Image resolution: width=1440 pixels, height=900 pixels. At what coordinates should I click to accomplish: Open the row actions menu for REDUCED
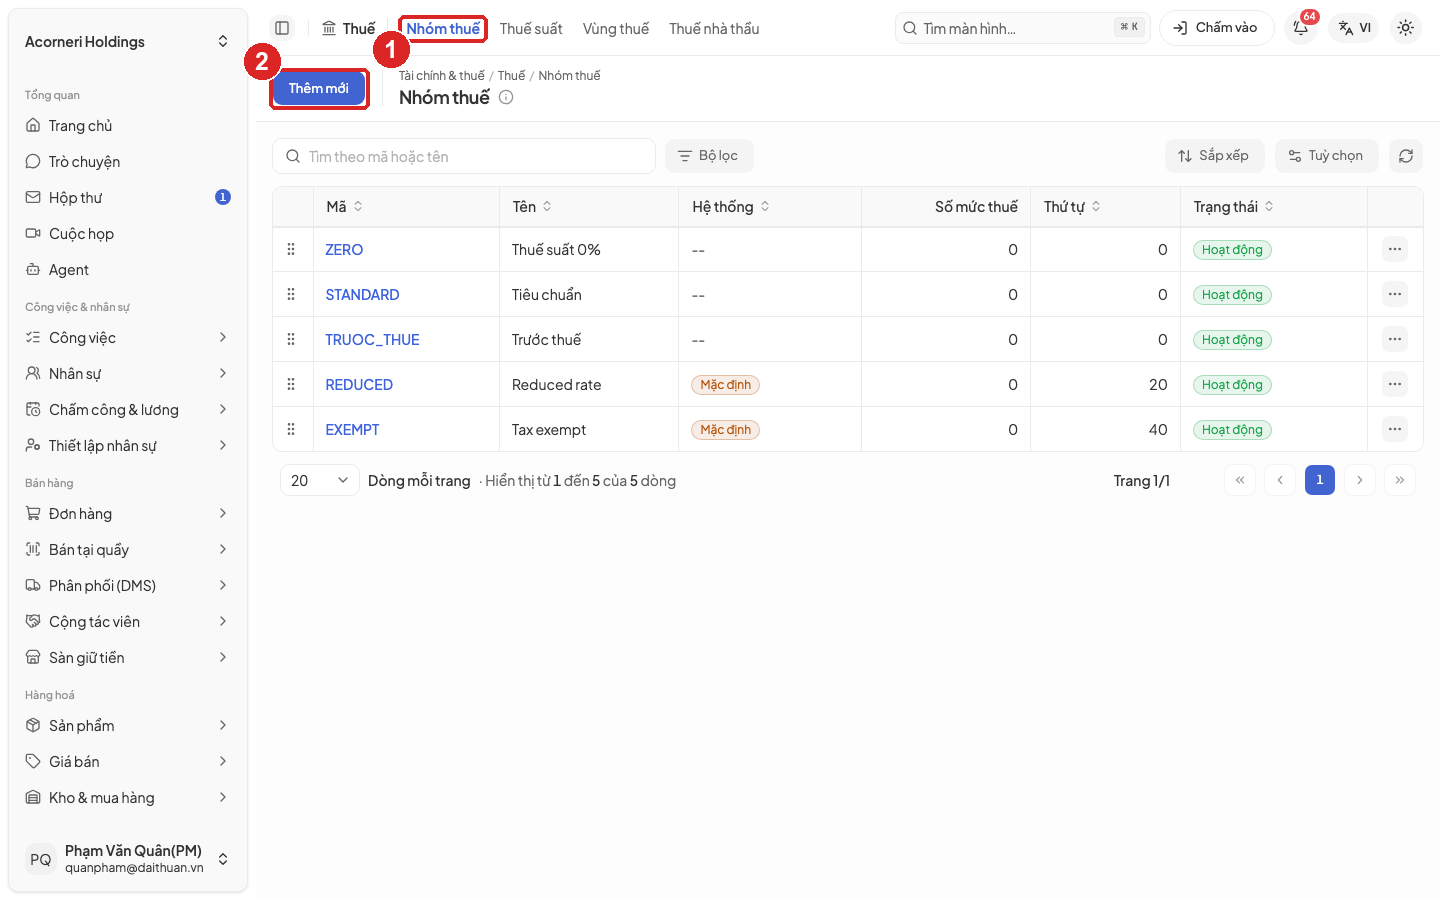point(1394,384)
